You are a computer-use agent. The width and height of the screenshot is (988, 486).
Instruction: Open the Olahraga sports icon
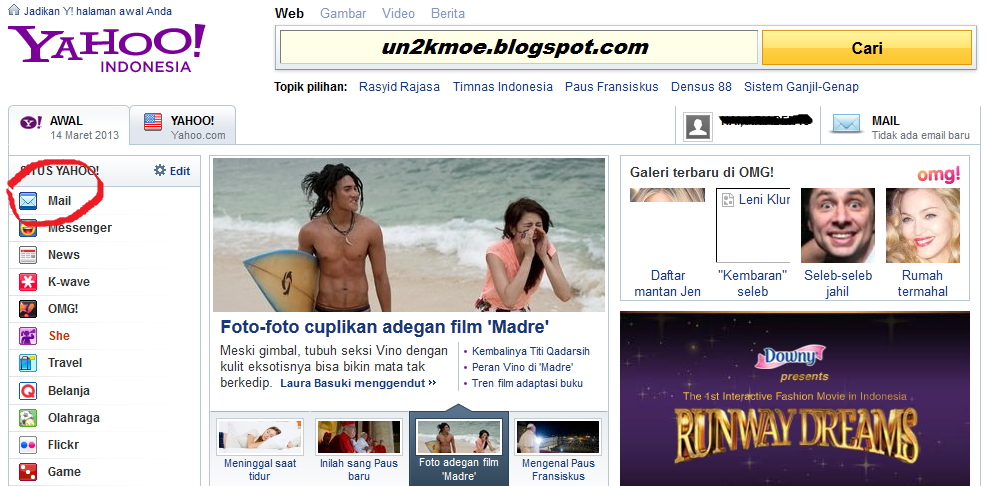(x=28, y=418)
